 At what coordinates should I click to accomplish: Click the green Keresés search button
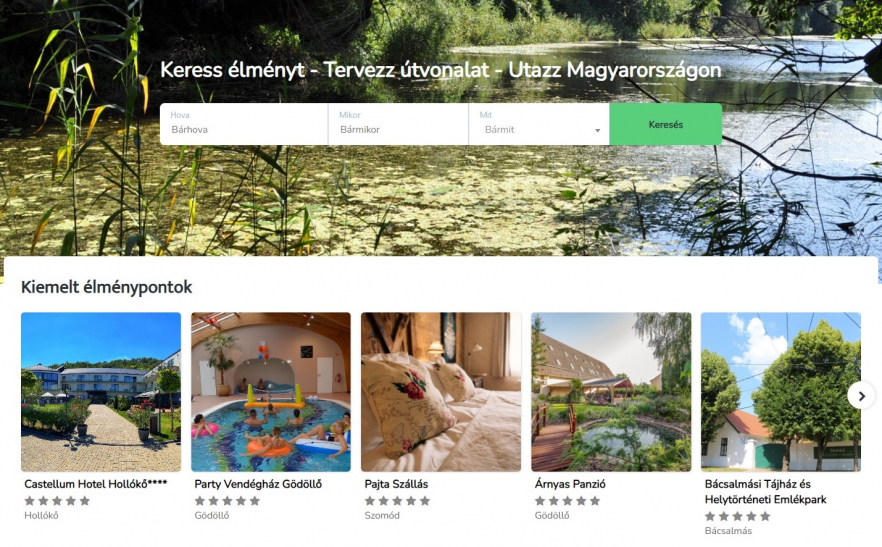pos(665,124)
